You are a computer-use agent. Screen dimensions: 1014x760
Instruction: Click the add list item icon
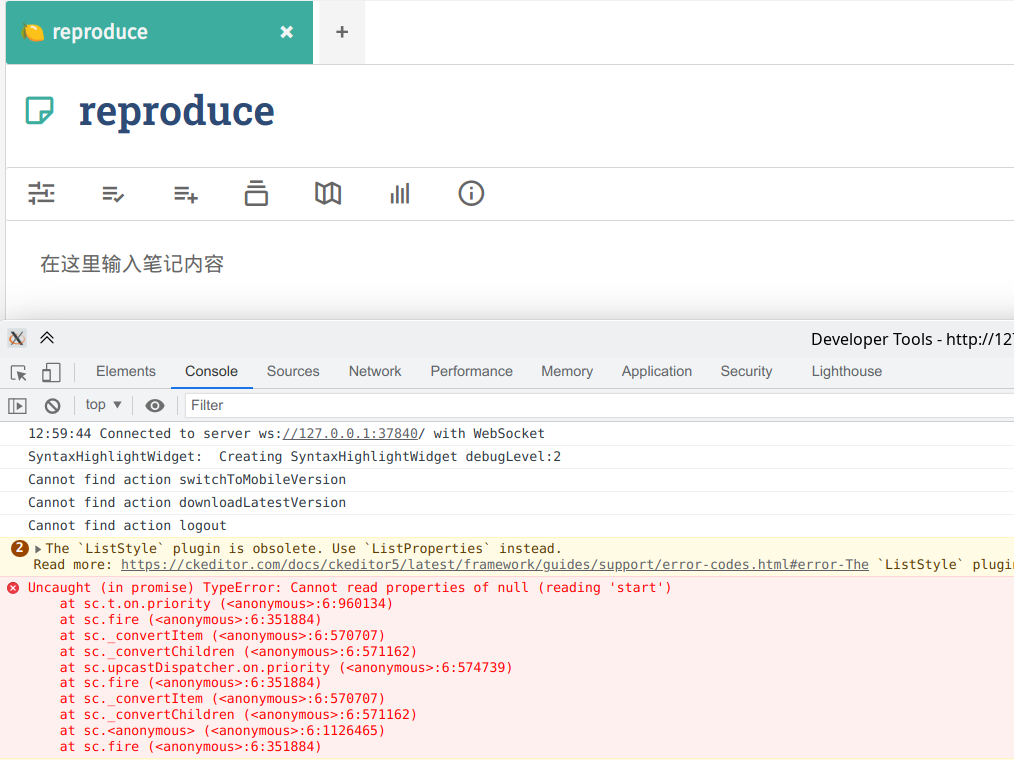tap(185, 193)
